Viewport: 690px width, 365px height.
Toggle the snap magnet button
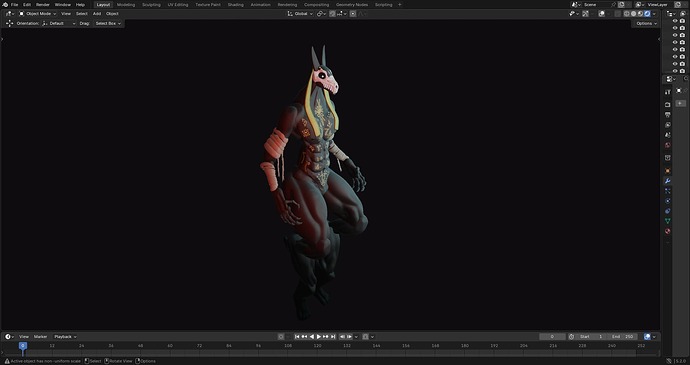(332, 14)
